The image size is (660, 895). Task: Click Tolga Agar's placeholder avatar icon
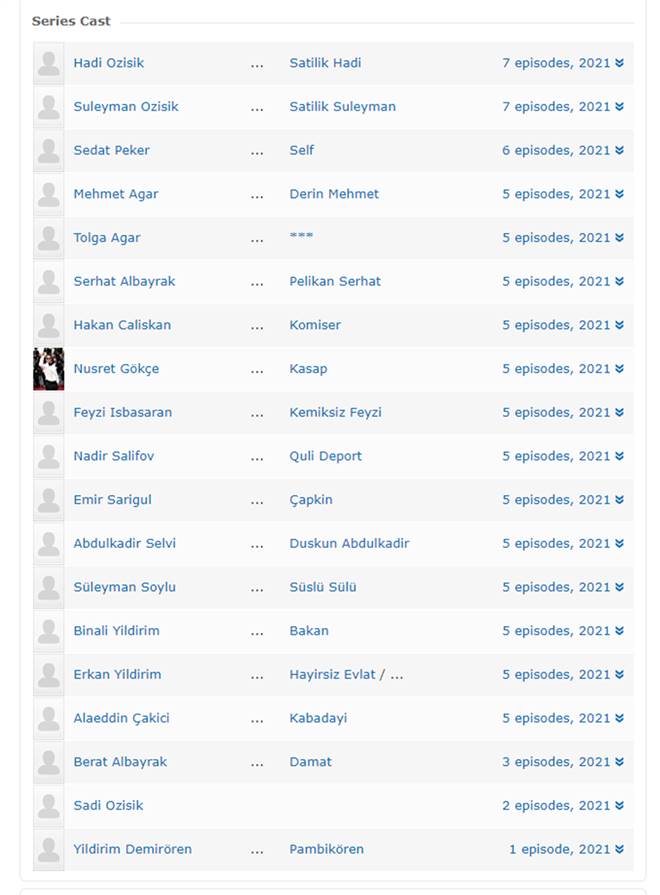click(49, 238)
